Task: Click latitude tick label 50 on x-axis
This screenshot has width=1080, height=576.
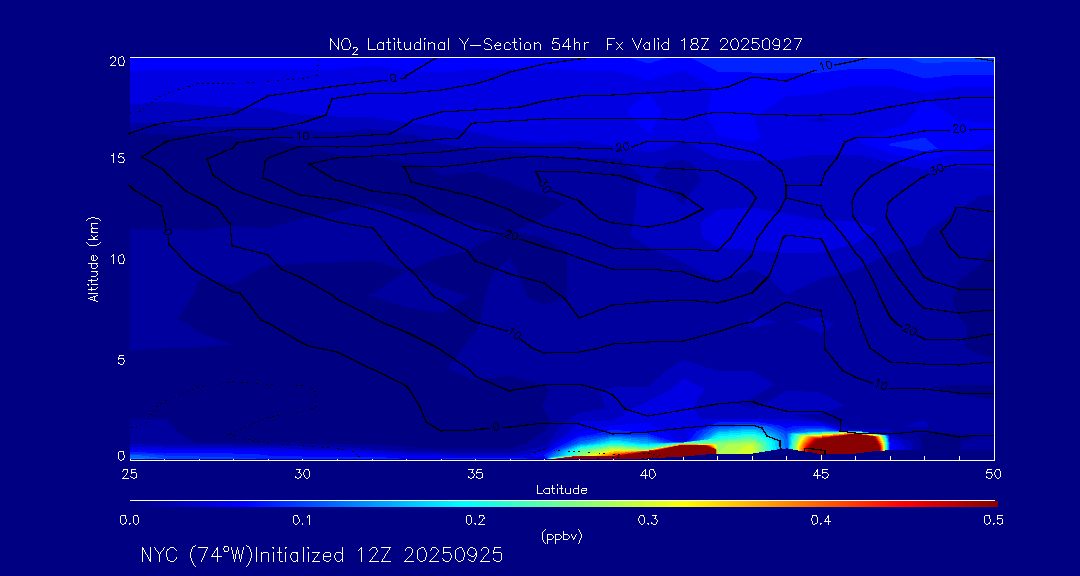Action: pyautogui.click(x=993, y=473)
